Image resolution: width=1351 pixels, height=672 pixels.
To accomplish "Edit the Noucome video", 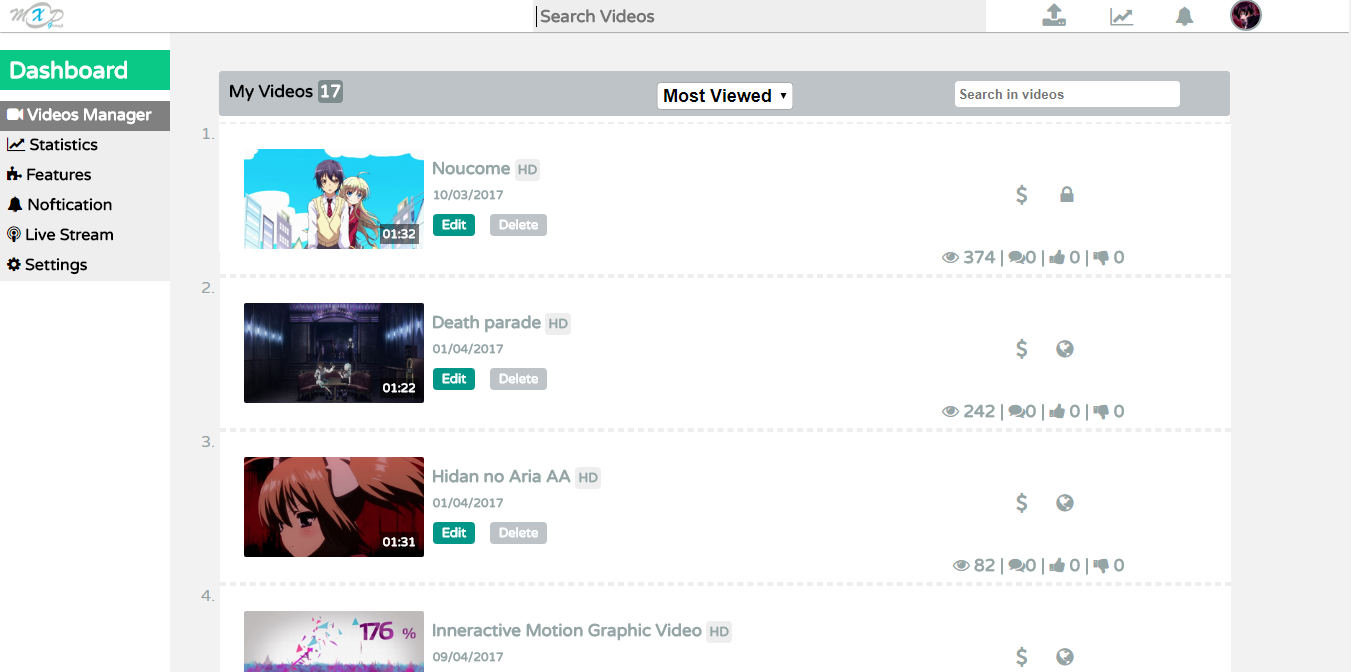I will (x=454, y=225).
